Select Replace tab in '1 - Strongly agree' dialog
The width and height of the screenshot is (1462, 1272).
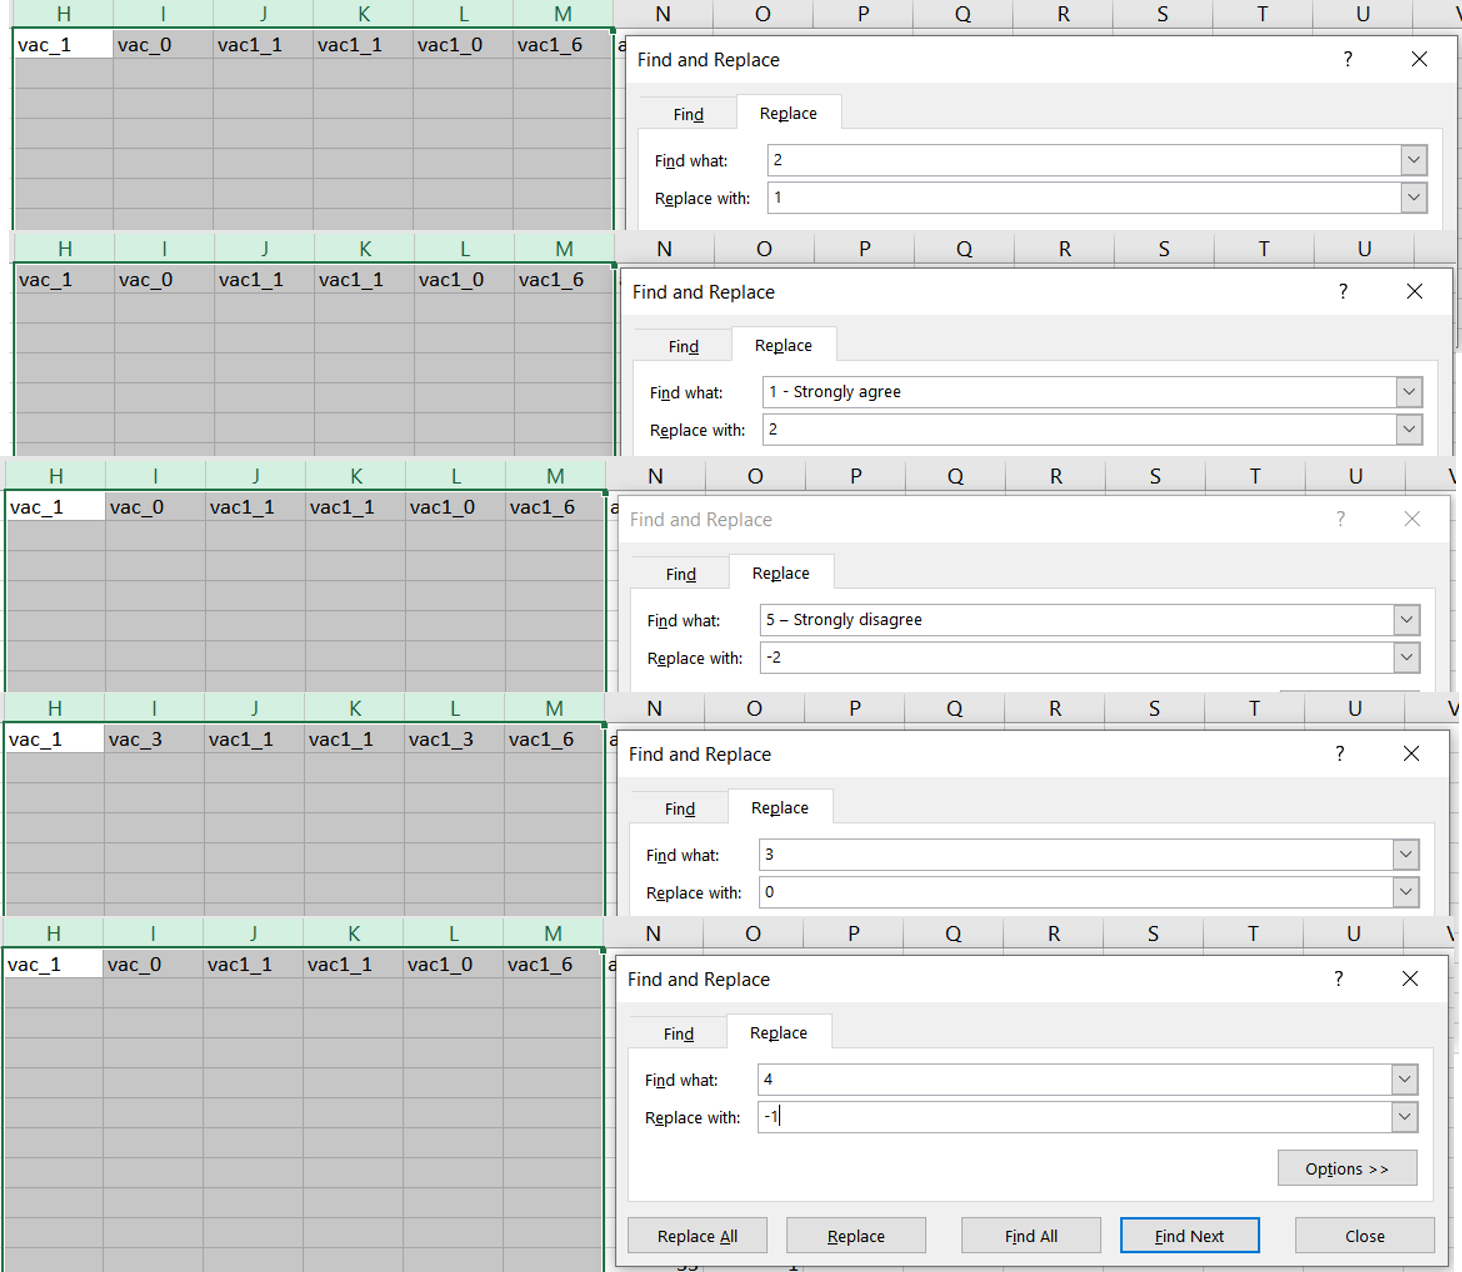tap(783, 345)
